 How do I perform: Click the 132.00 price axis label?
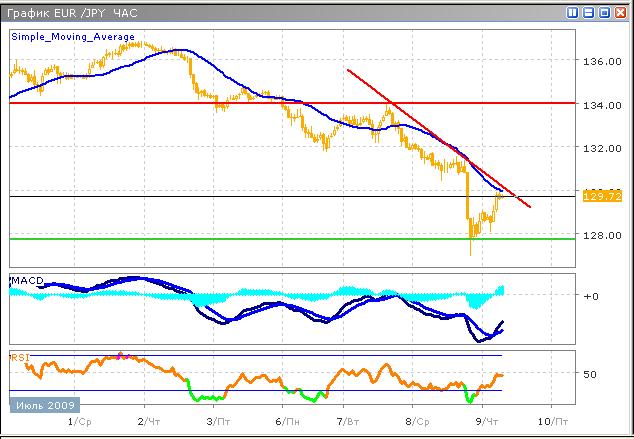[x=601, y=148]
